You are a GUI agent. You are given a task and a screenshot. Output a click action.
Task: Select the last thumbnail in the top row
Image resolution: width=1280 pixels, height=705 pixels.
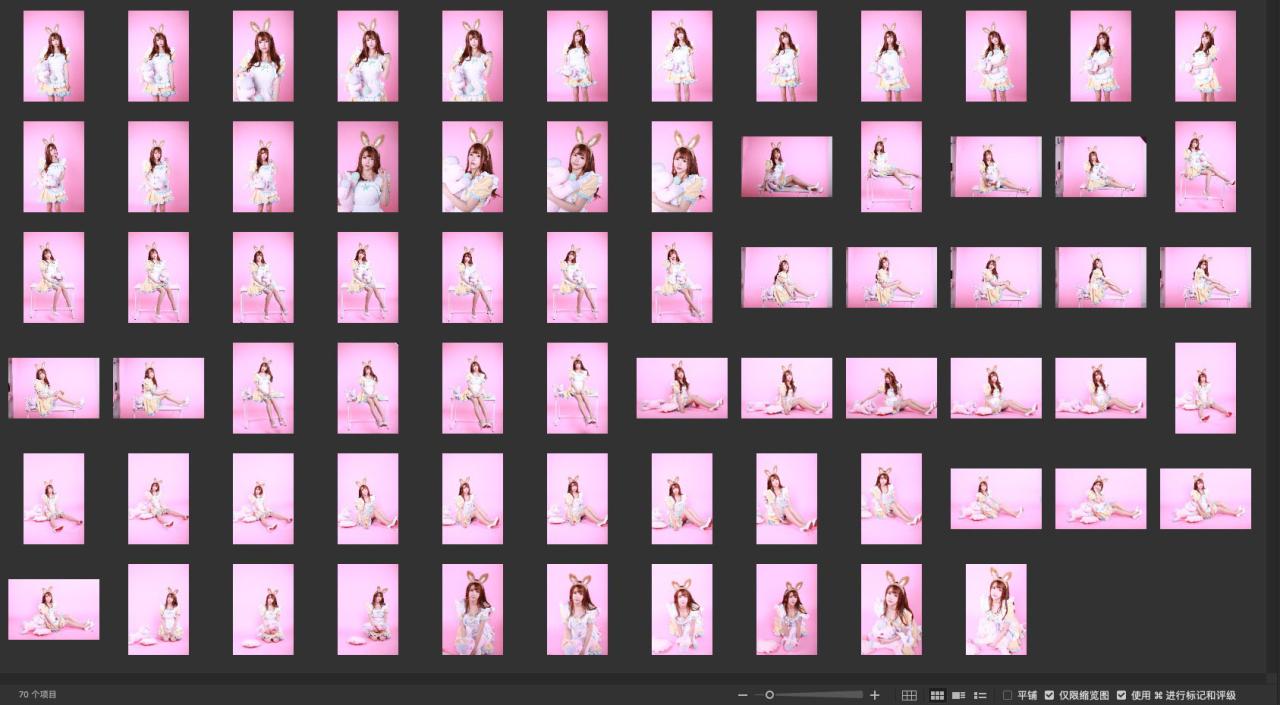[1205, 56]
